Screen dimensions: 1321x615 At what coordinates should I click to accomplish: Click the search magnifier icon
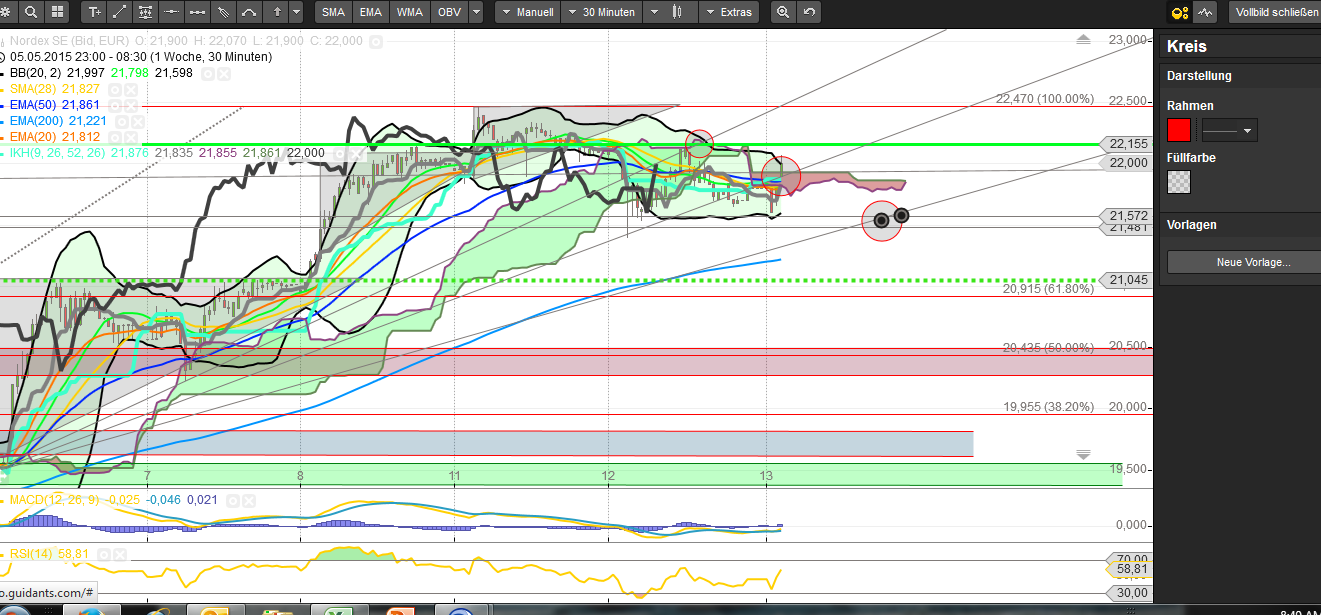pos(32,12)
